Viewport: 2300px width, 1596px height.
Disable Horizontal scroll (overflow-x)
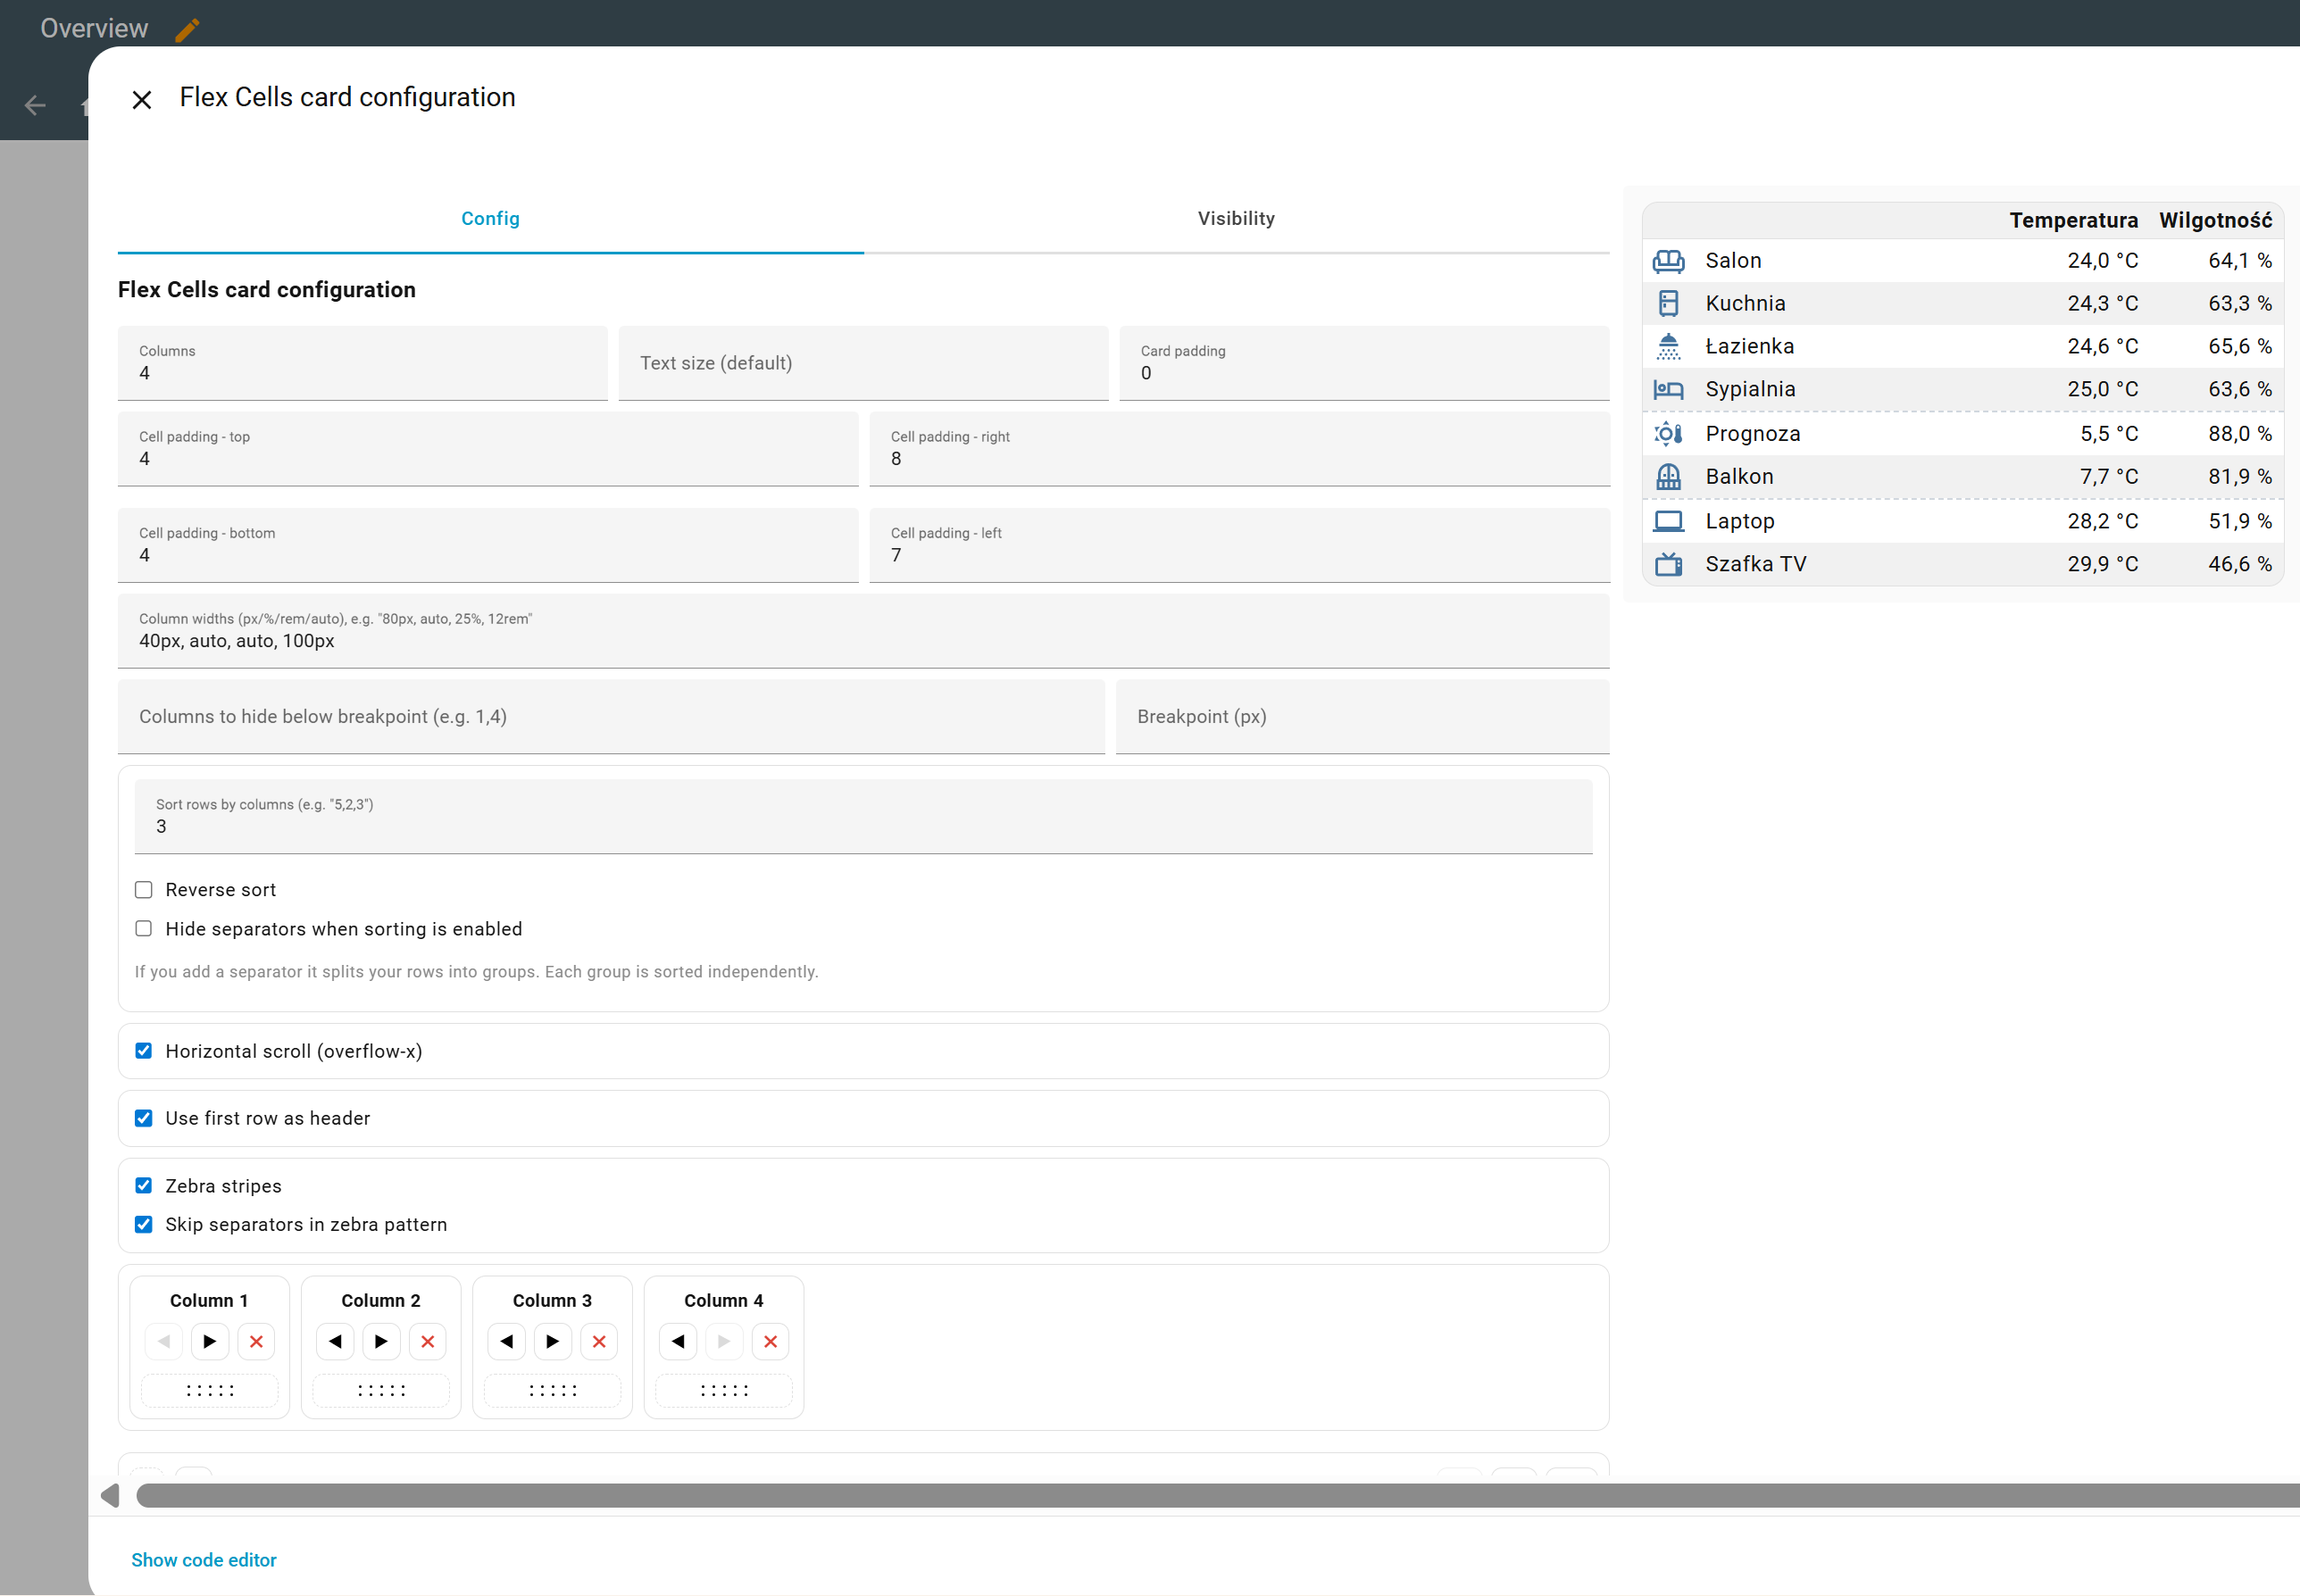pos(144,1051)
